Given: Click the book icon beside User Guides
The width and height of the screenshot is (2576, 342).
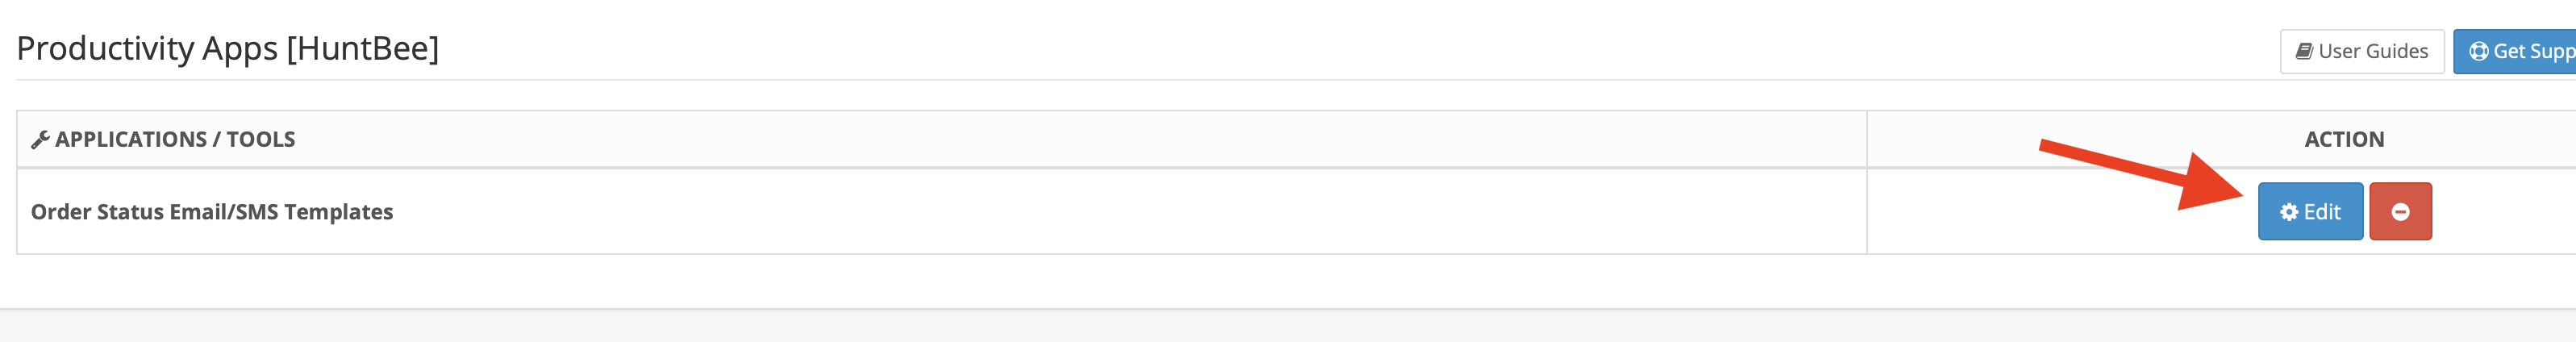Looking at the screenshot, I should [2304, 51].
